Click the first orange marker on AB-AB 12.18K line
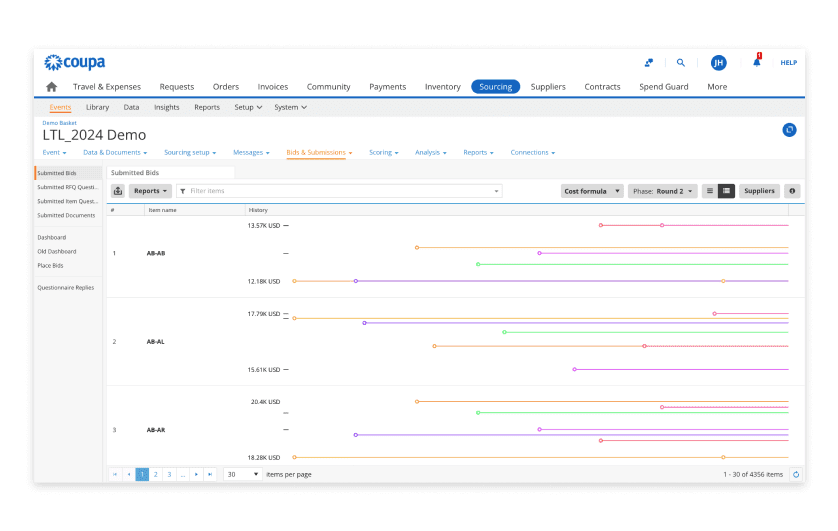Image resolution: width=838 pixels, height=531 pixels. pos(294,281)
